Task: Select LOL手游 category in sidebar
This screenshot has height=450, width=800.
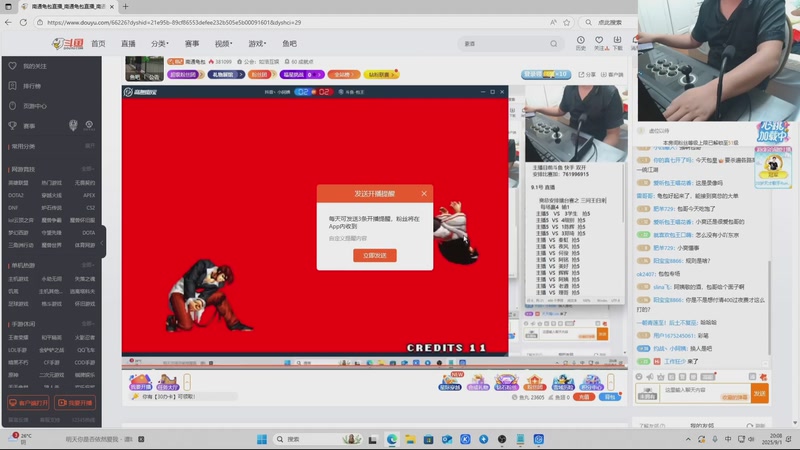Action: (x=17, y=350)
